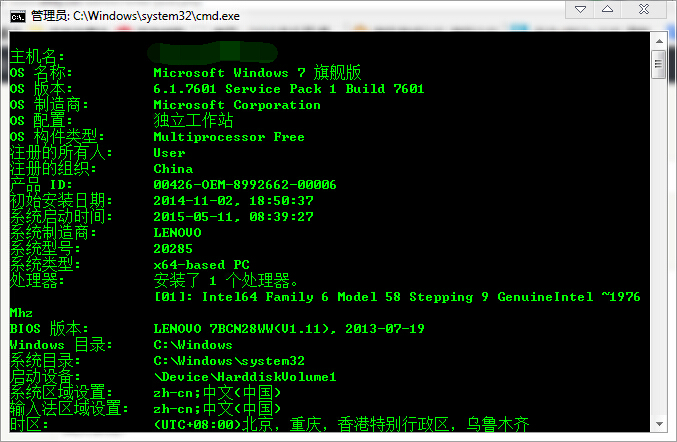The height and width of the screenshot is (442, 677).
Task: Click the cmd.exe window title text
Action: pos(136,16)
